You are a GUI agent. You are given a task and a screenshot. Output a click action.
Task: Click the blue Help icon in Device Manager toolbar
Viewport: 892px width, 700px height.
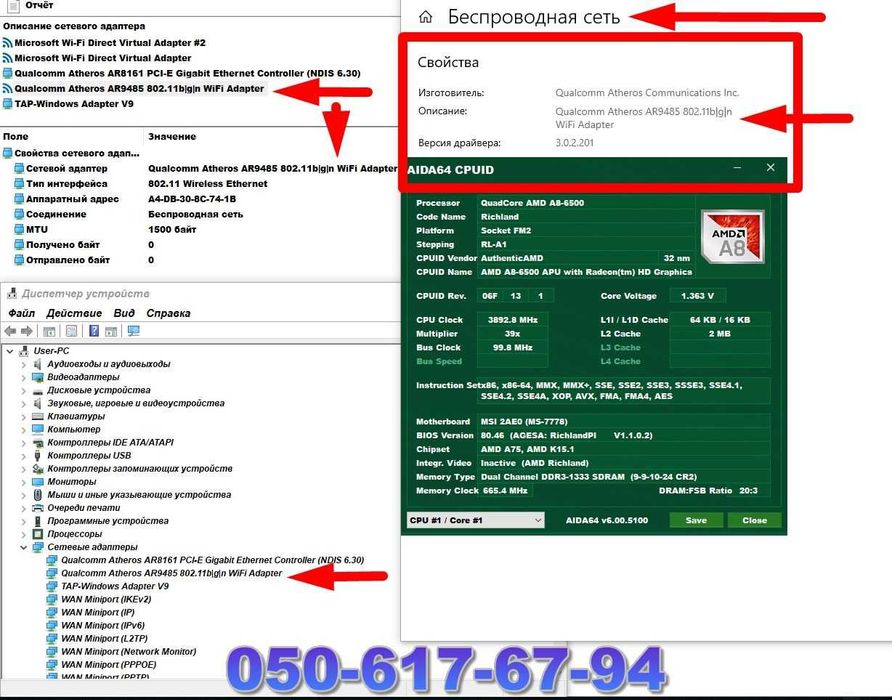pos(94,331)
